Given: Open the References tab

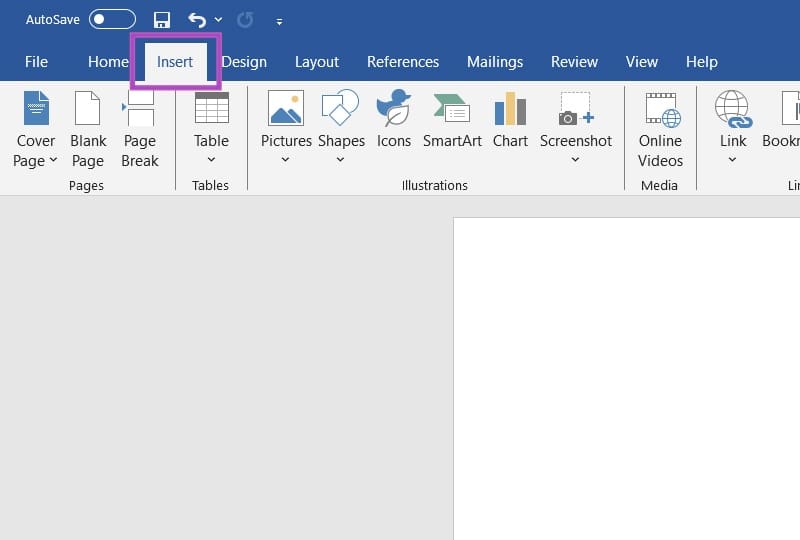Looking at the screenshot, I should point(403,62).
